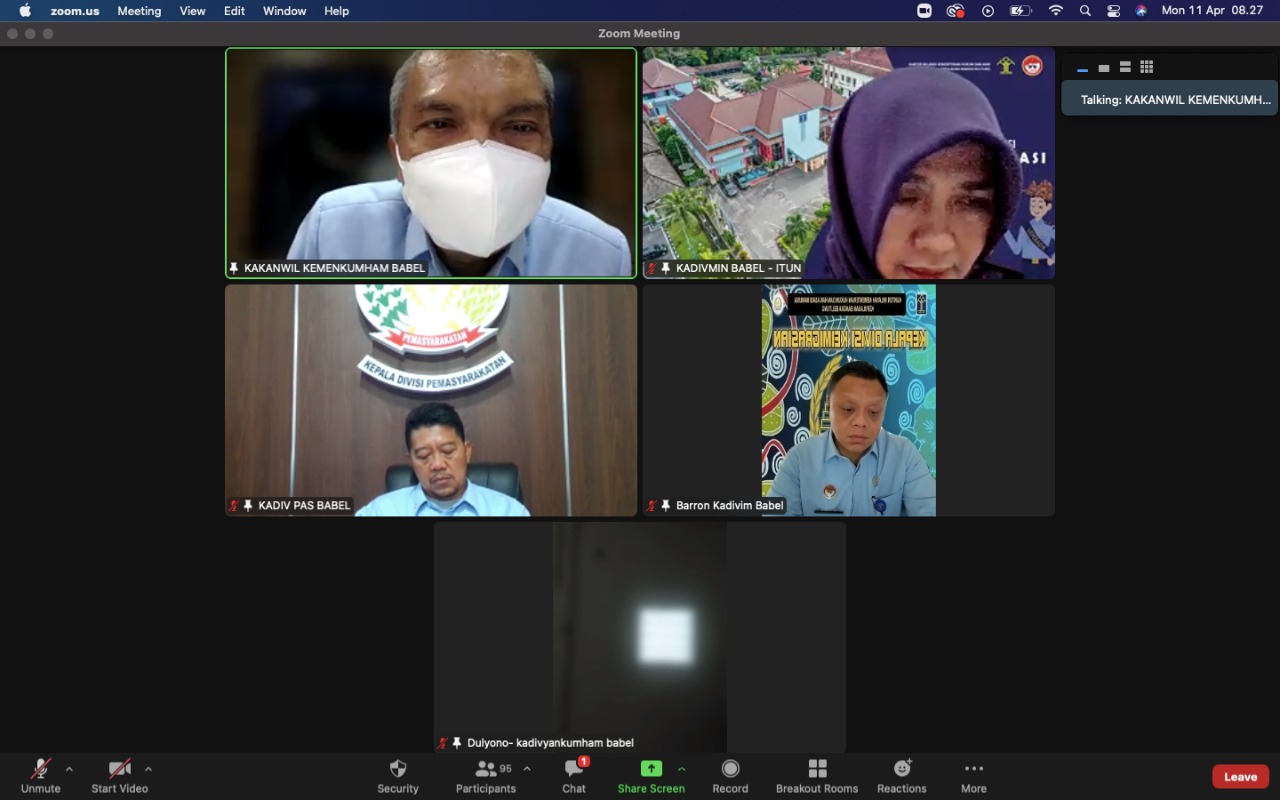This screenshot has width=1280, height=800.
Task: Click the green Share Screen icon
Action: pos(651,769)
